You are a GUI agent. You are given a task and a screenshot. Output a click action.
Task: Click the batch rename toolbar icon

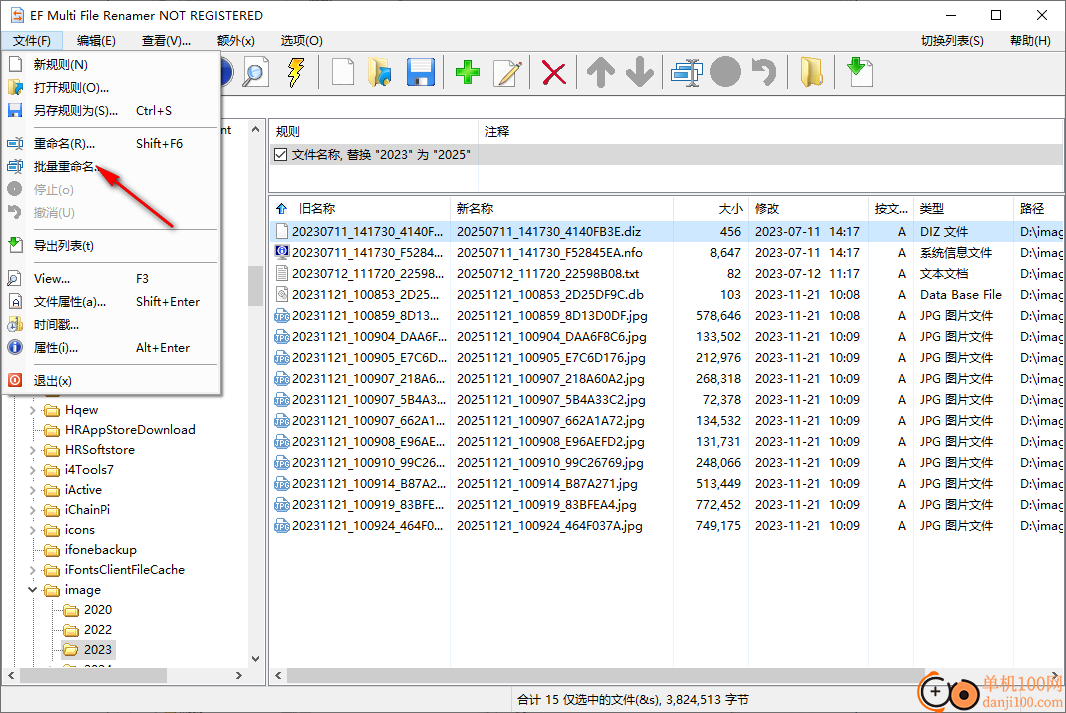[x=687, y=72]
